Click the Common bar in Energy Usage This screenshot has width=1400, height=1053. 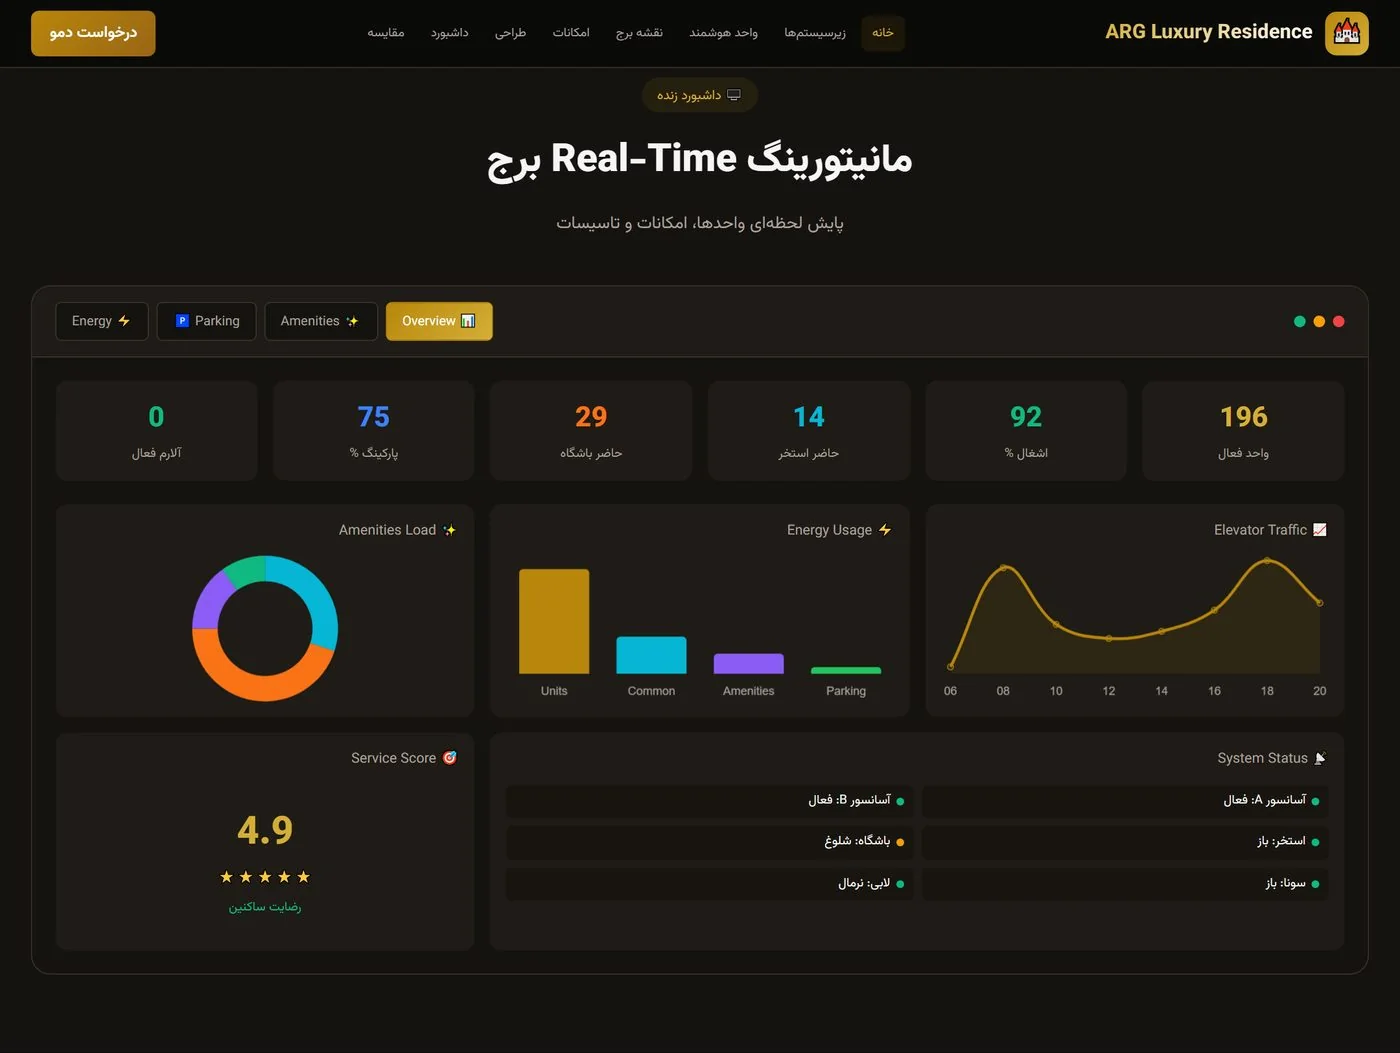(x=651, y=655)
